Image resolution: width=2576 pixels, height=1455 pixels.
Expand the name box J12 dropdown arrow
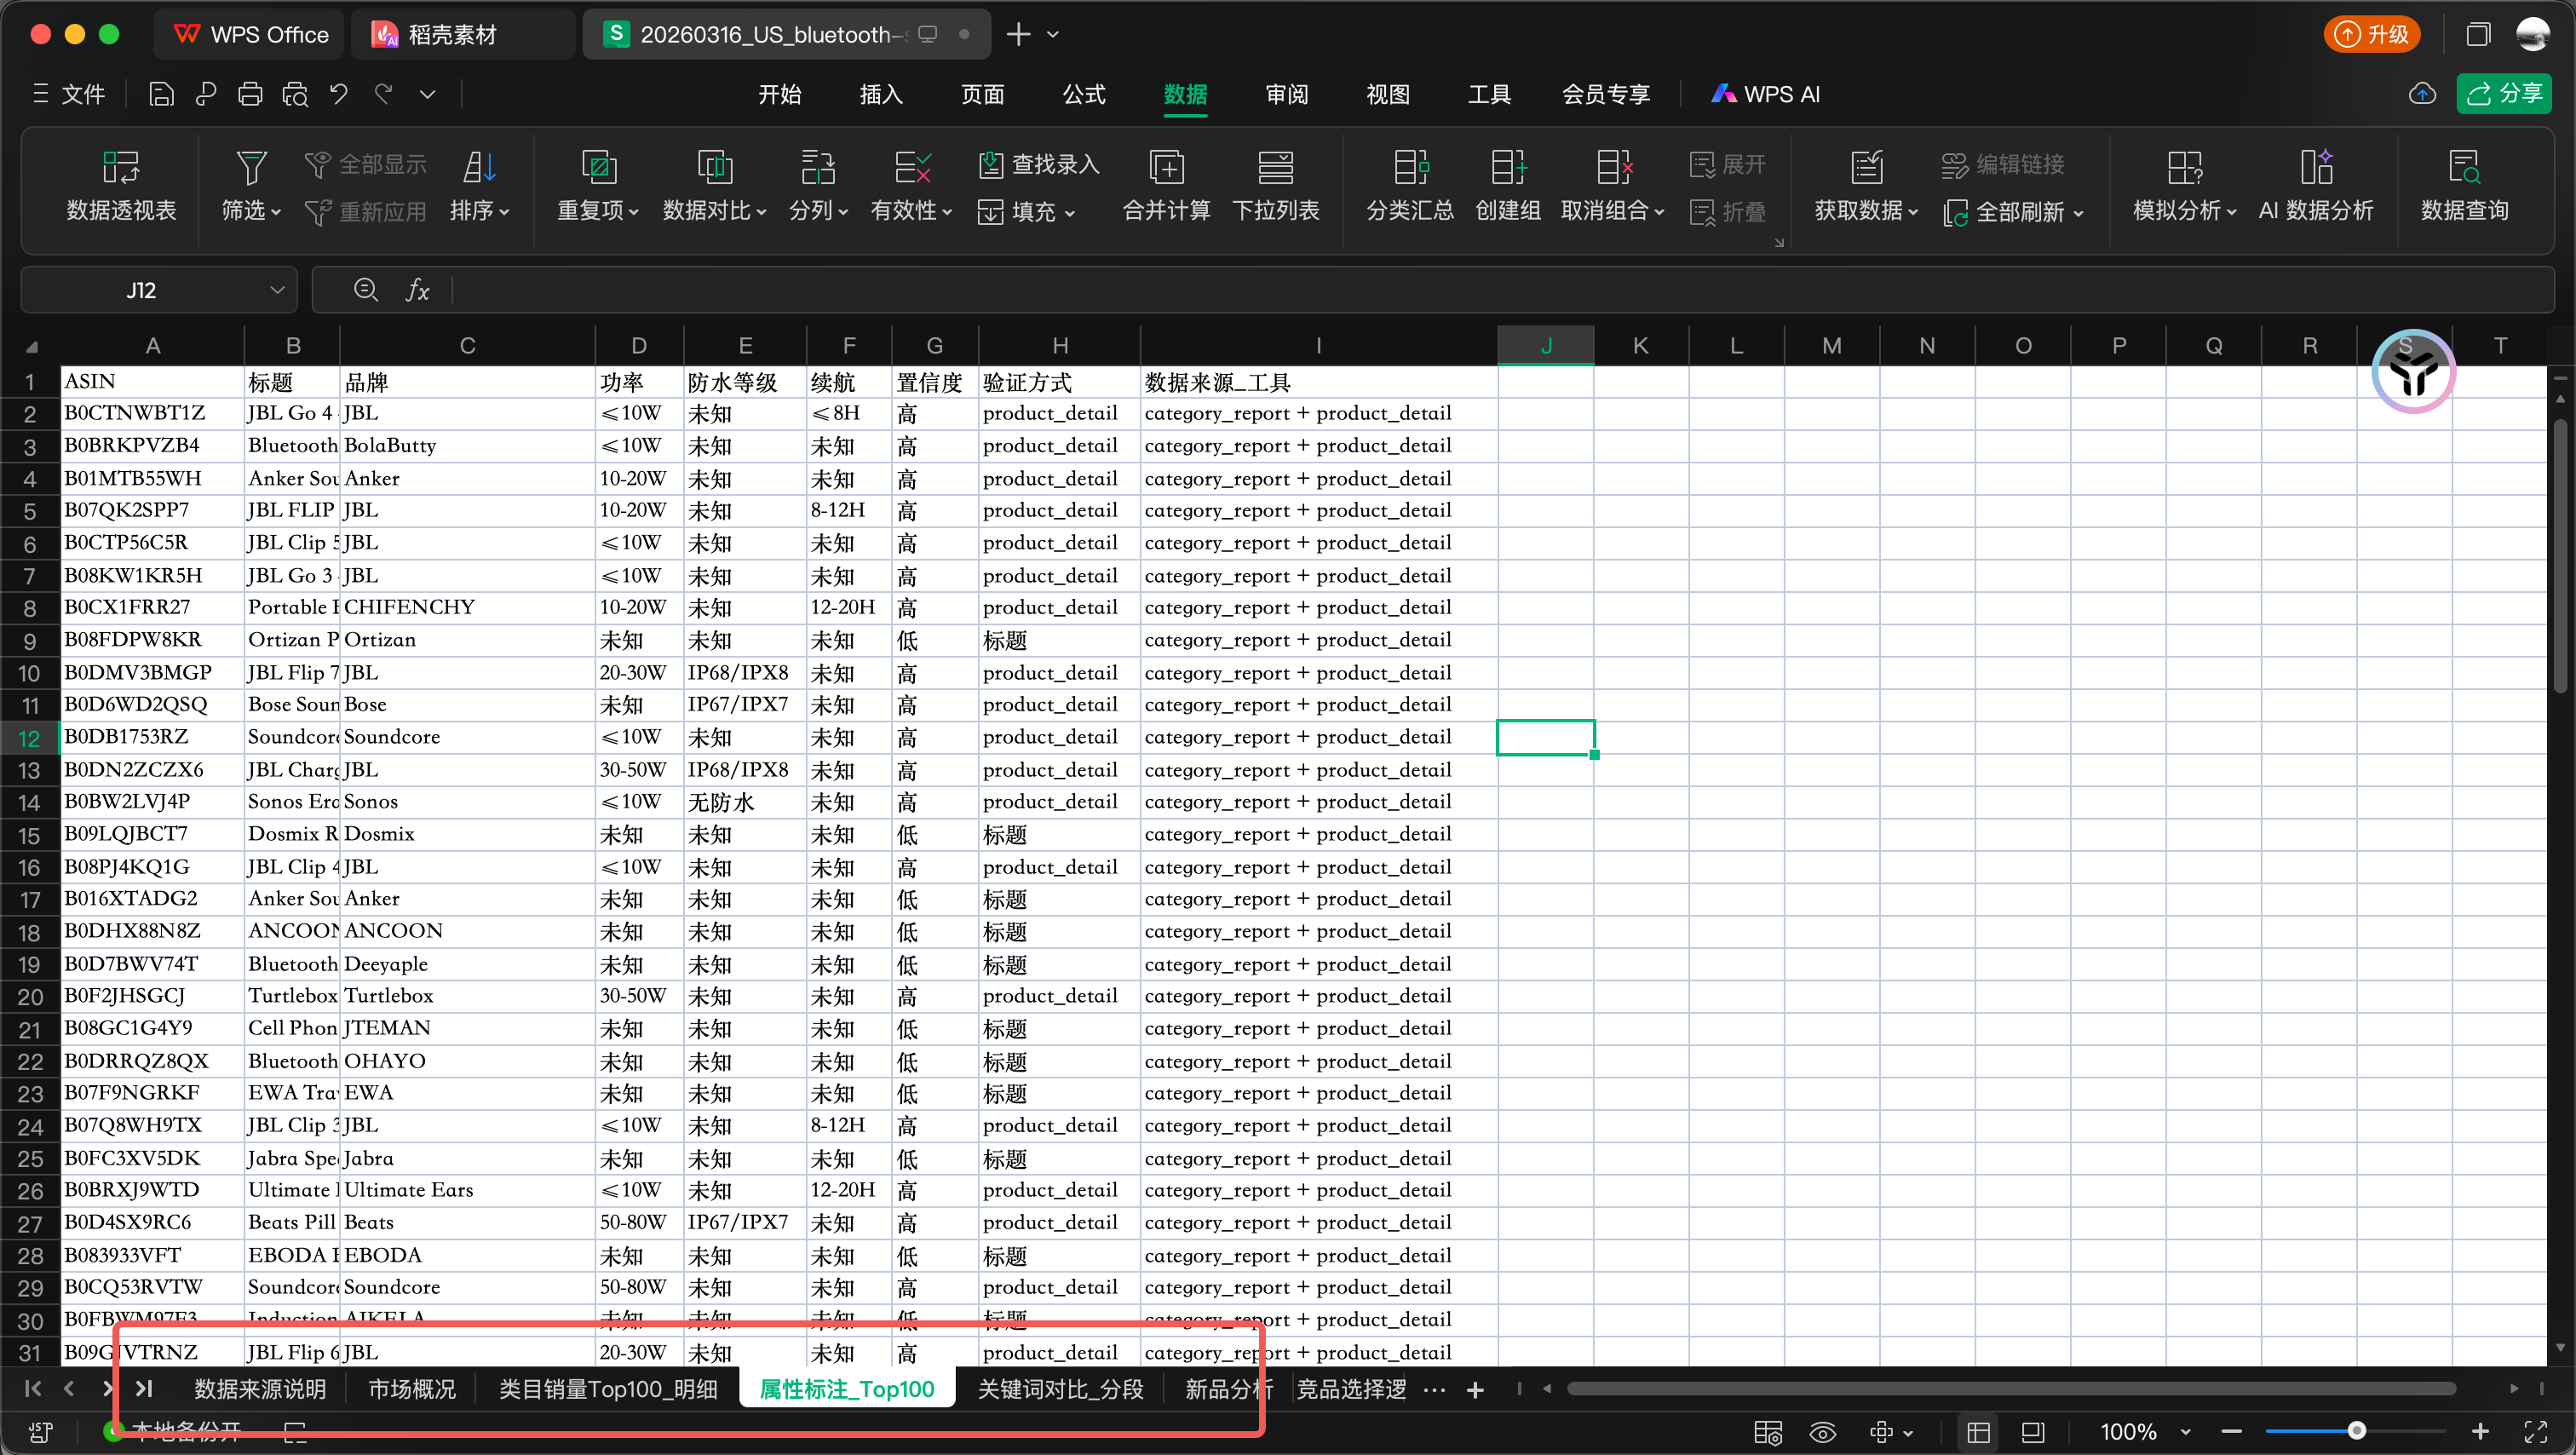click(277, 290)
